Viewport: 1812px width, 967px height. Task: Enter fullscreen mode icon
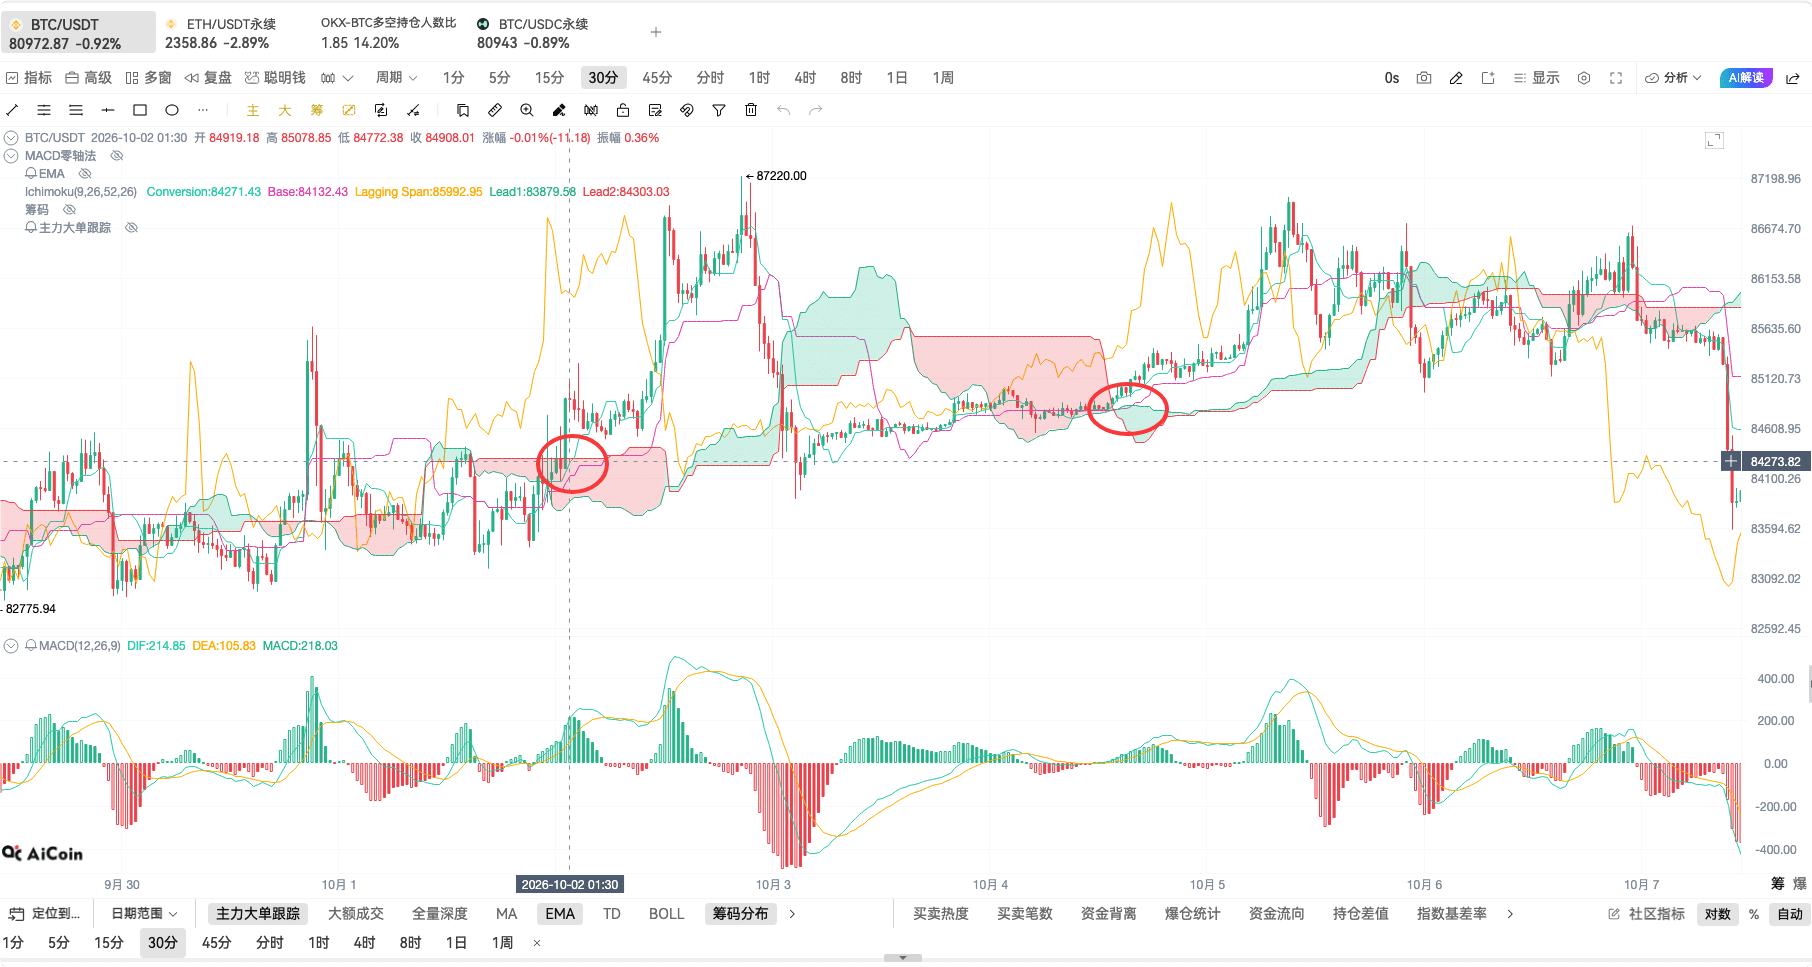coord(1616,78)
